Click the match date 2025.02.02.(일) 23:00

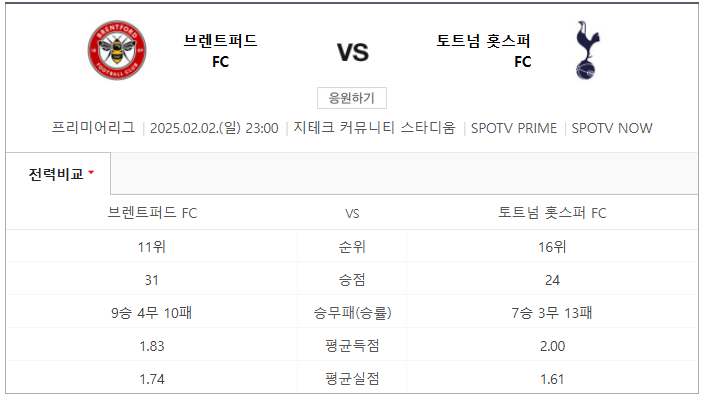click(x=214, y=128)
